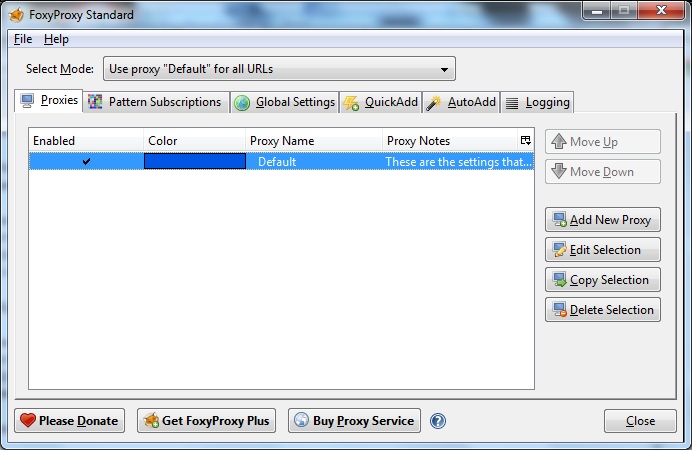The image size is (692, 450).
Task: Click Add New Proxy button
Action: click(x=603, y=219)
